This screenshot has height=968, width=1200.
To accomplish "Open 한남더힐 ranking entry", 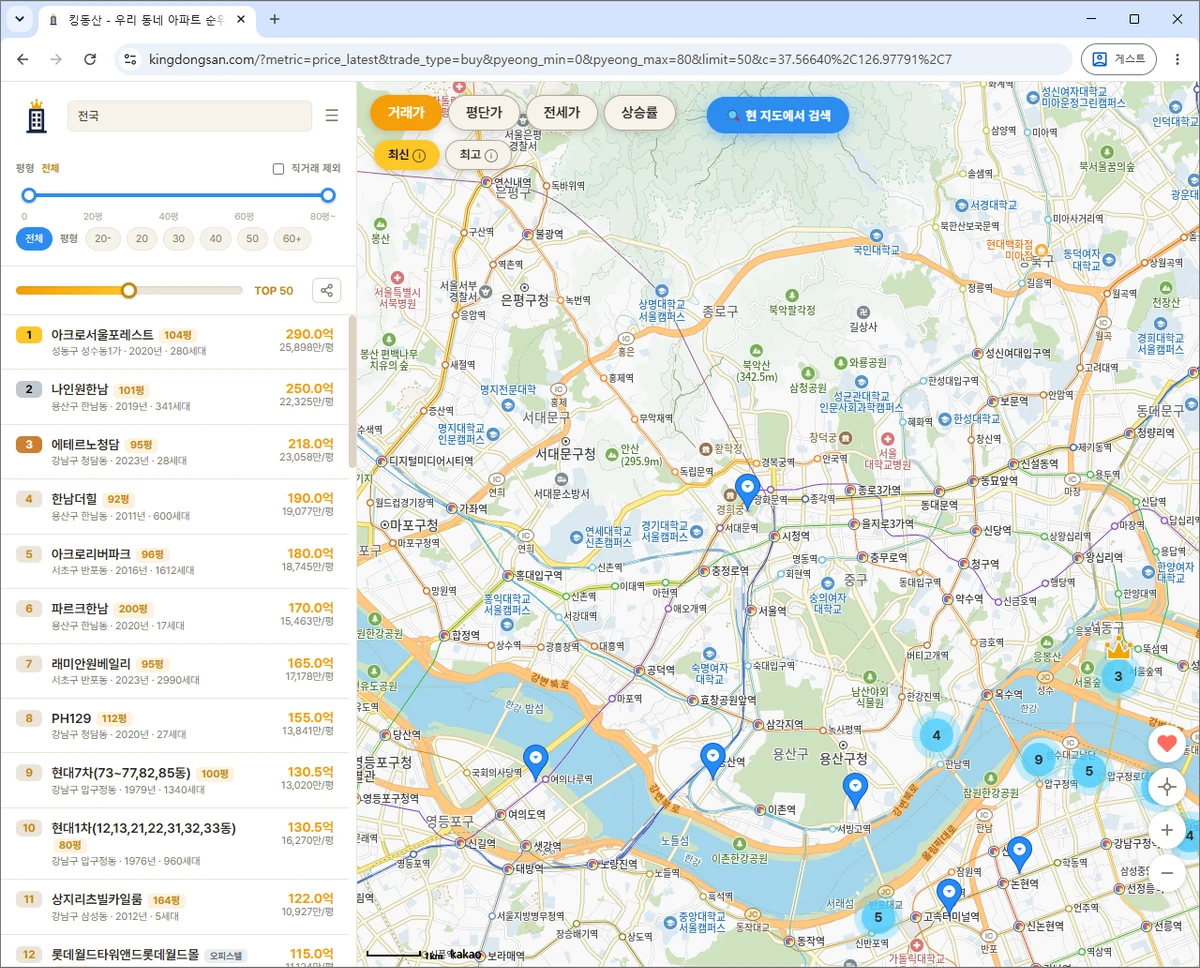I will [175, 507].
